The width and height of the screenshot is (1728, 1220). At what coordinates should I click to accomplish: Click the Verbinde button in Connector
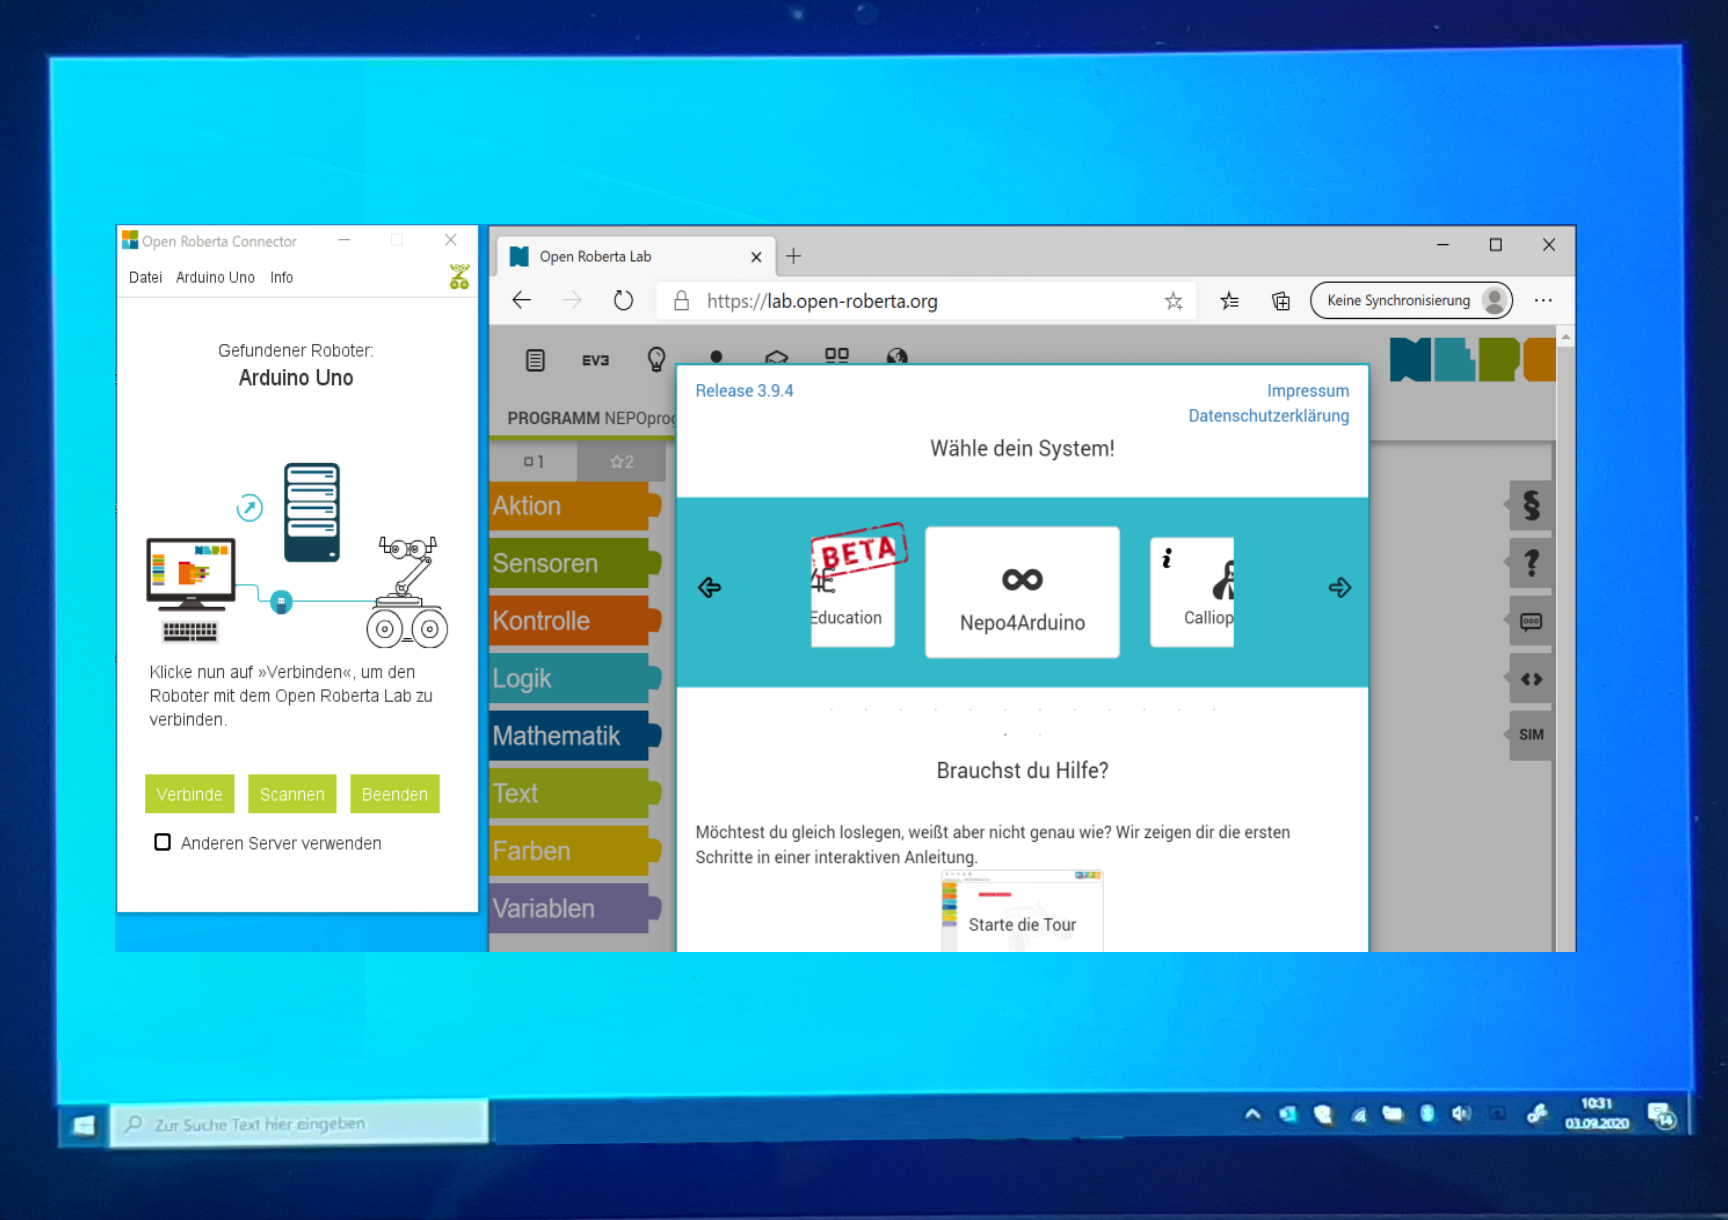coord(189,794)
